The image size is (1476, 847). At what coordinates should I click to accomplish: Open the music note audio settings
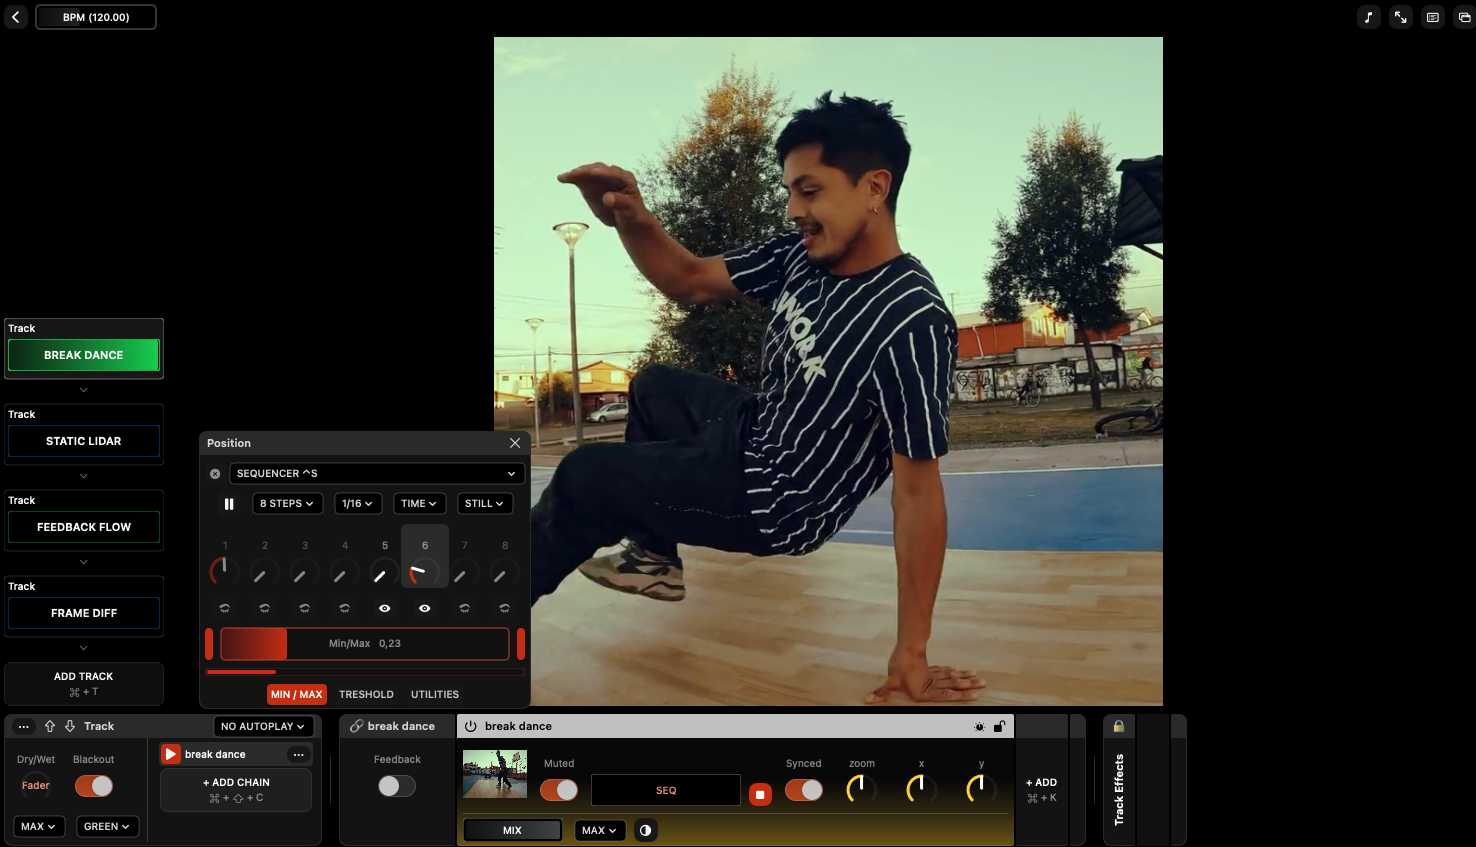click(1369, 17)
